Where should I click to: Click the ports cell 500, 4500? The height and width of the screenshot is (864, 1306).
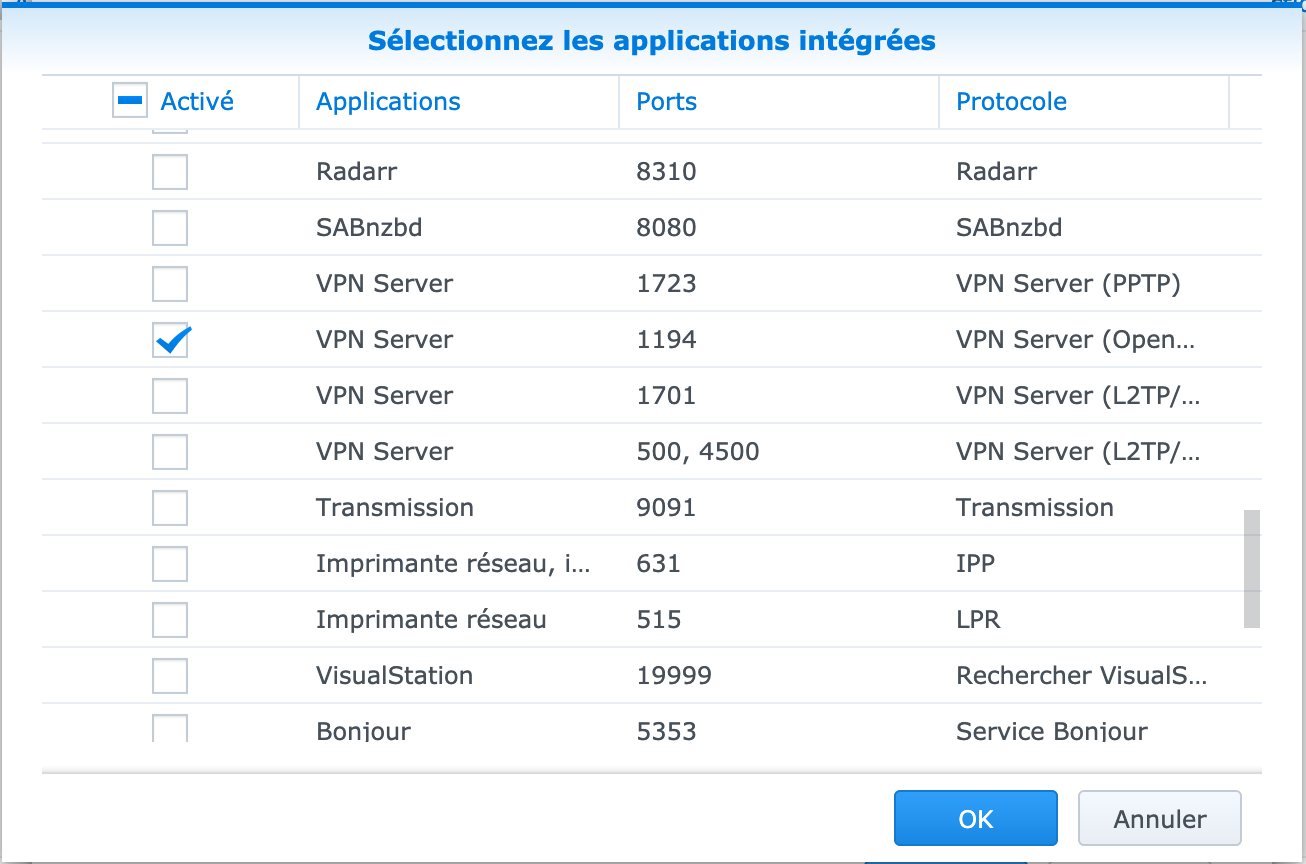[698, 452]
